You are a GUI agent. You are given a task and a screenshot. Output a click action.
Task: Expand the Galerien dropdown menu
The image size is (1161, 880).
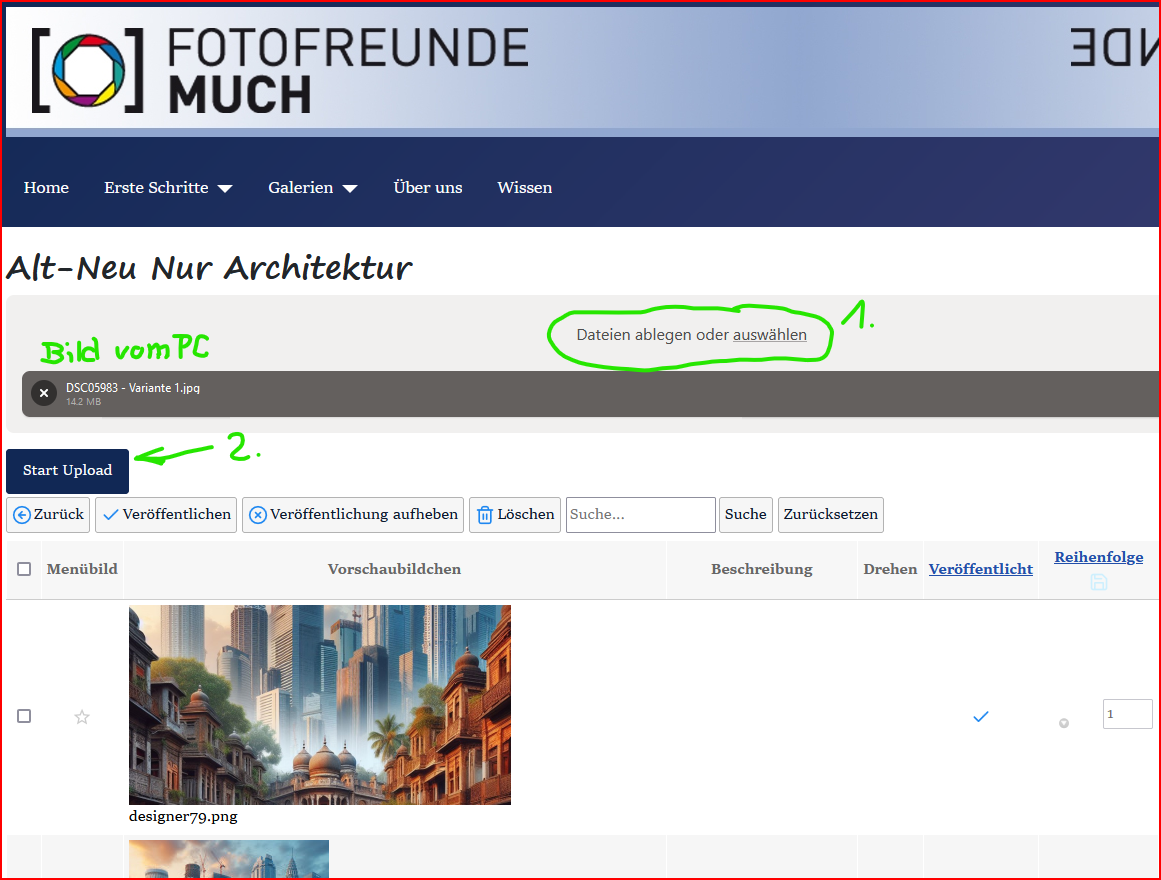pyautogui.click(x=312, y=188)
